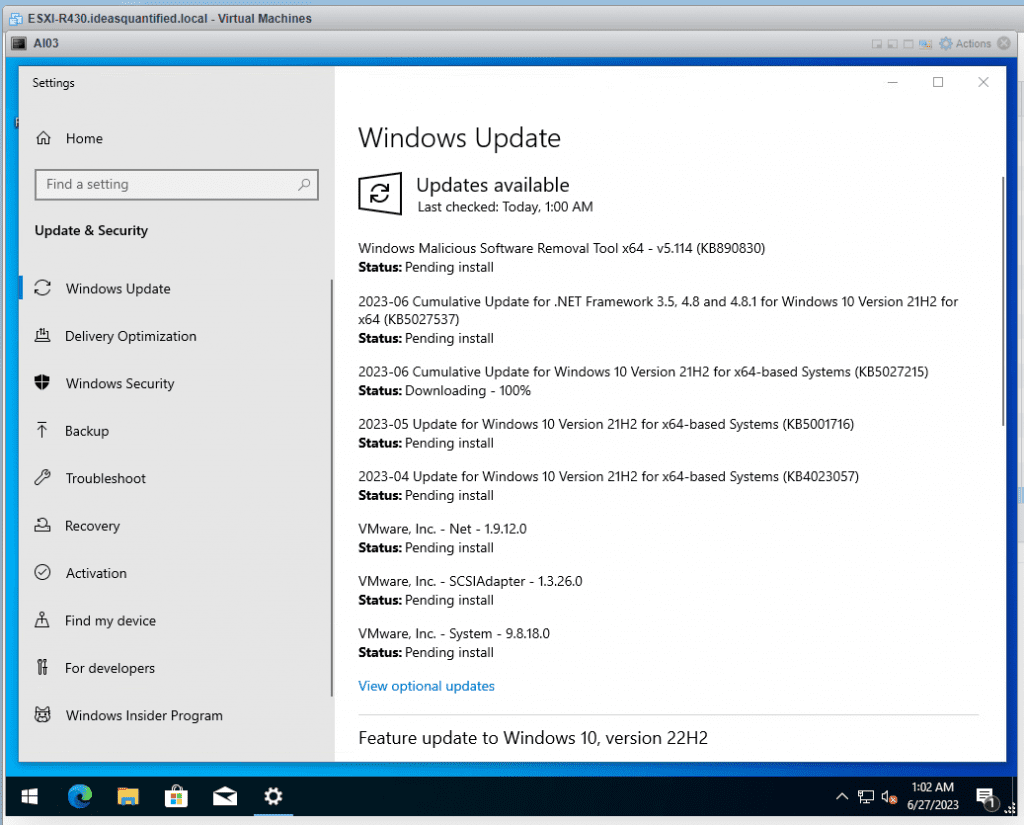Open the Actions dropdown in console header
This screenshot has width=1024, height=825.
click(965, 44)
